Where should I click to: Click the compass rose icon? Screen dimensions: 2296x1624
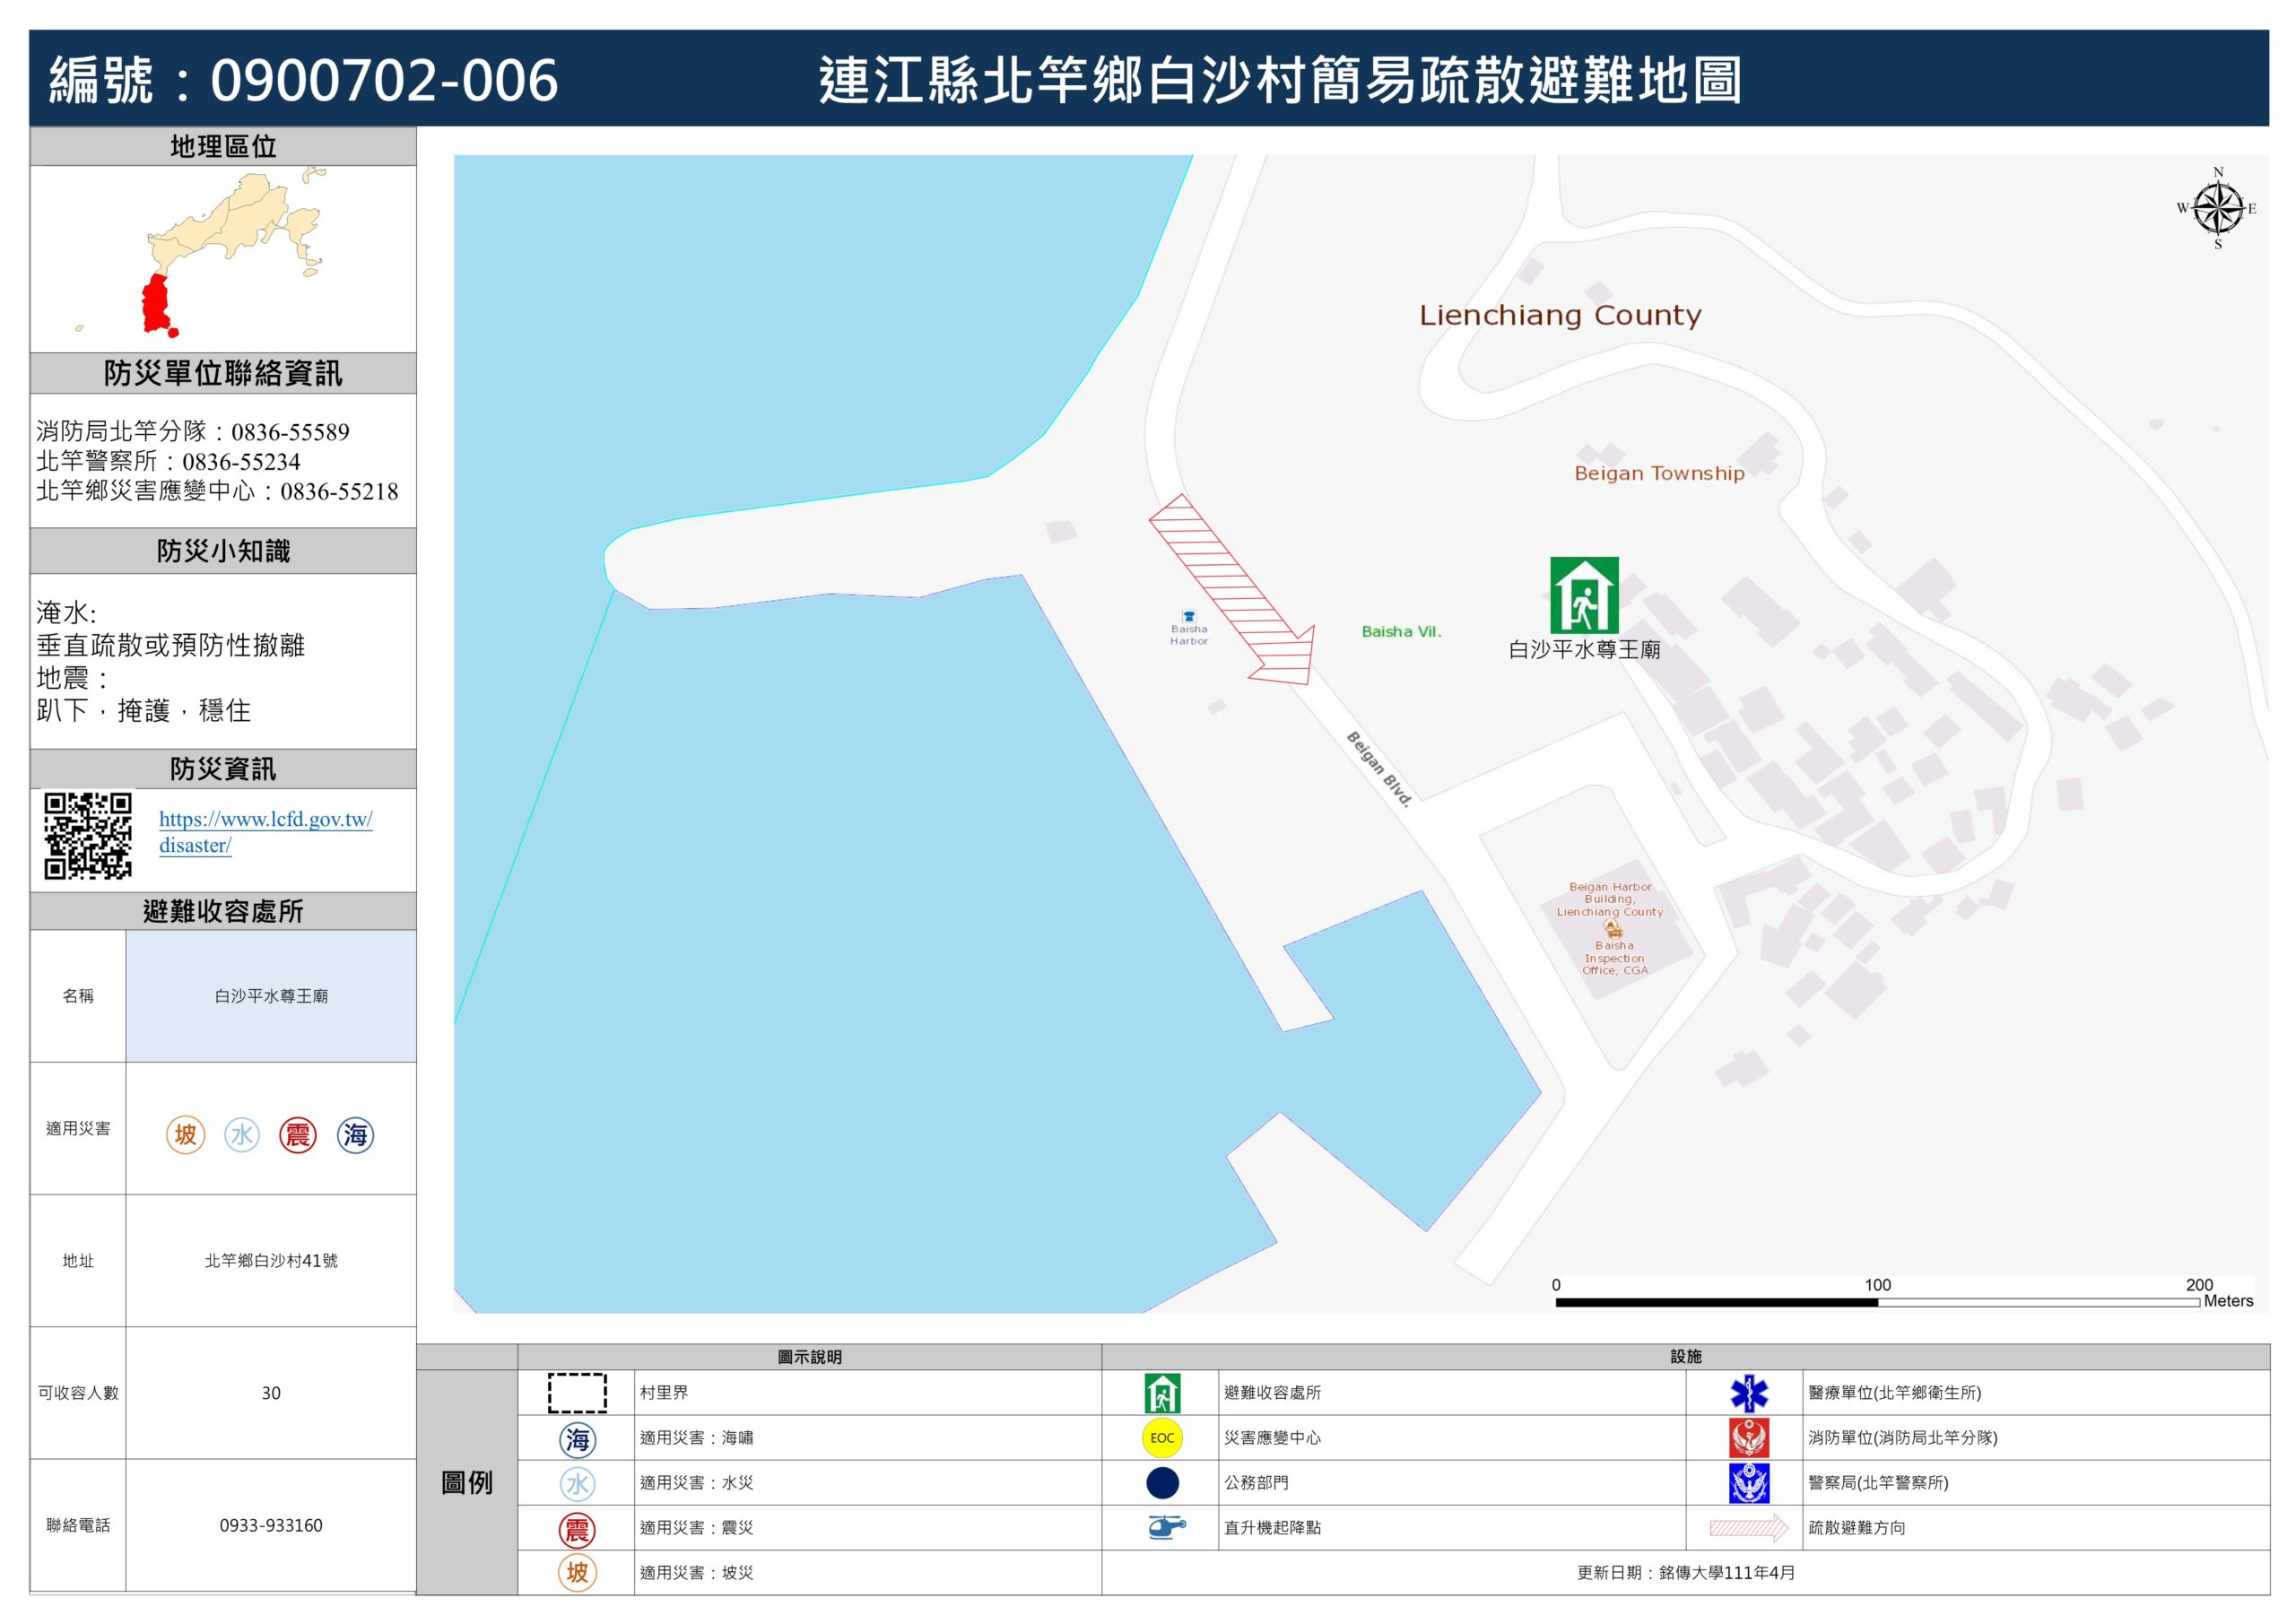2217,208
